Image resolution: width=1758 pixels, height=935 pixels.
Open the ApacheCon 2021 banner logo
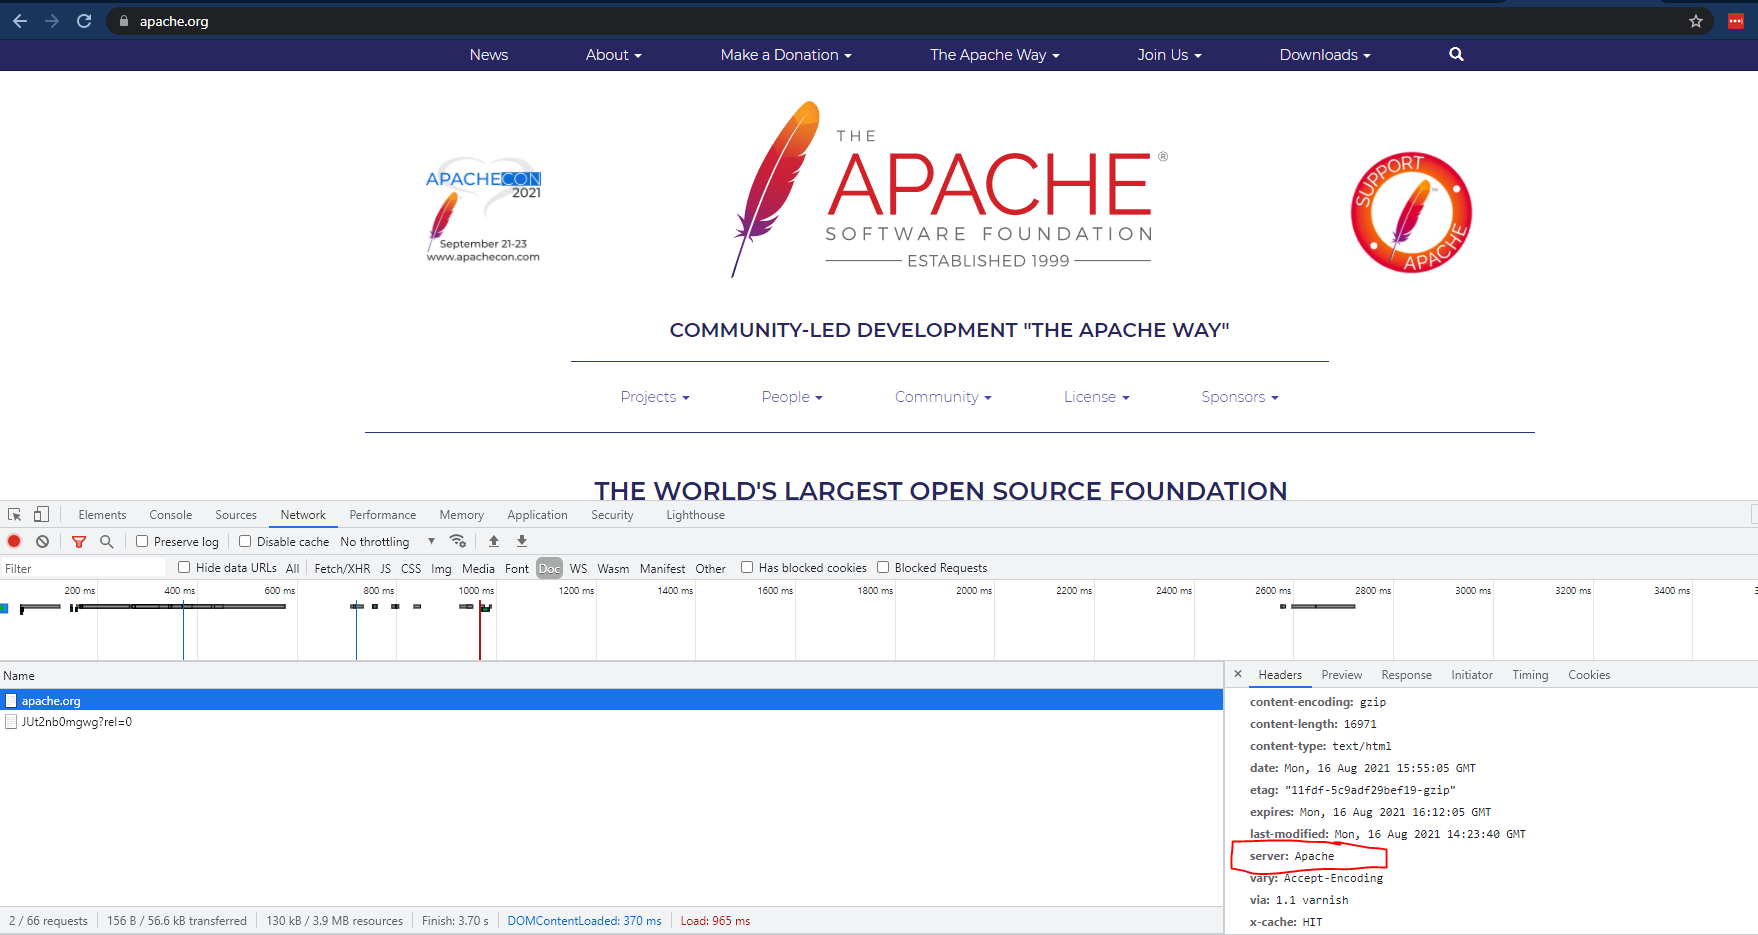pos(484,210)
